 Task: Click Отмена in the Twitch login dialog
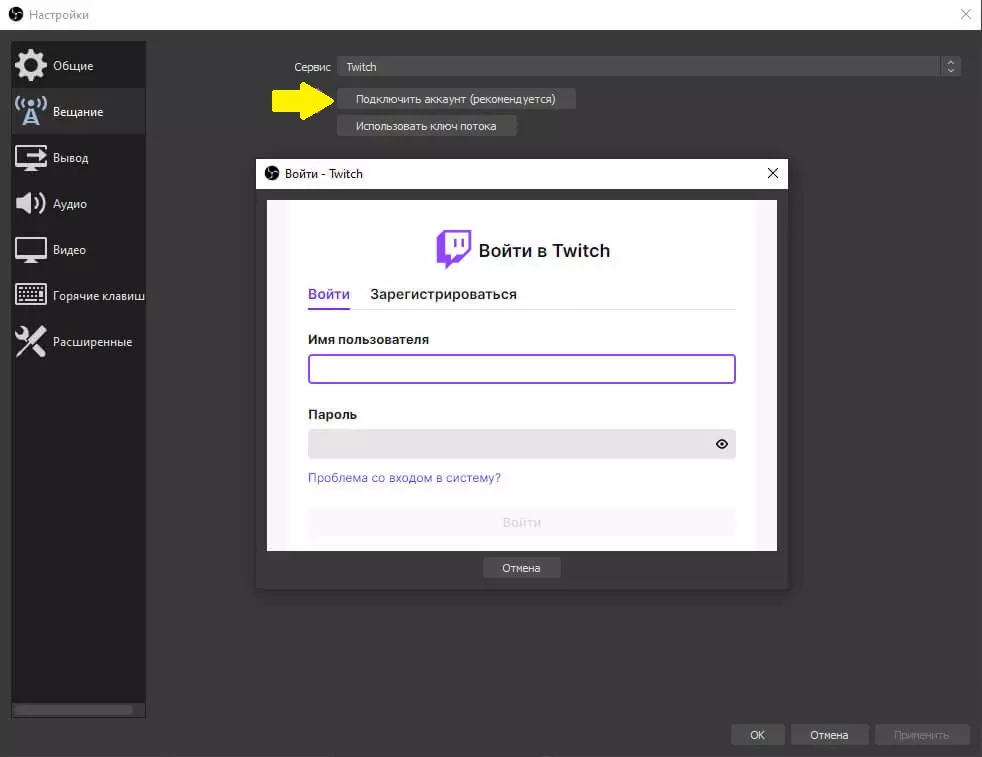pyautogui.click(x=521, y=568)
